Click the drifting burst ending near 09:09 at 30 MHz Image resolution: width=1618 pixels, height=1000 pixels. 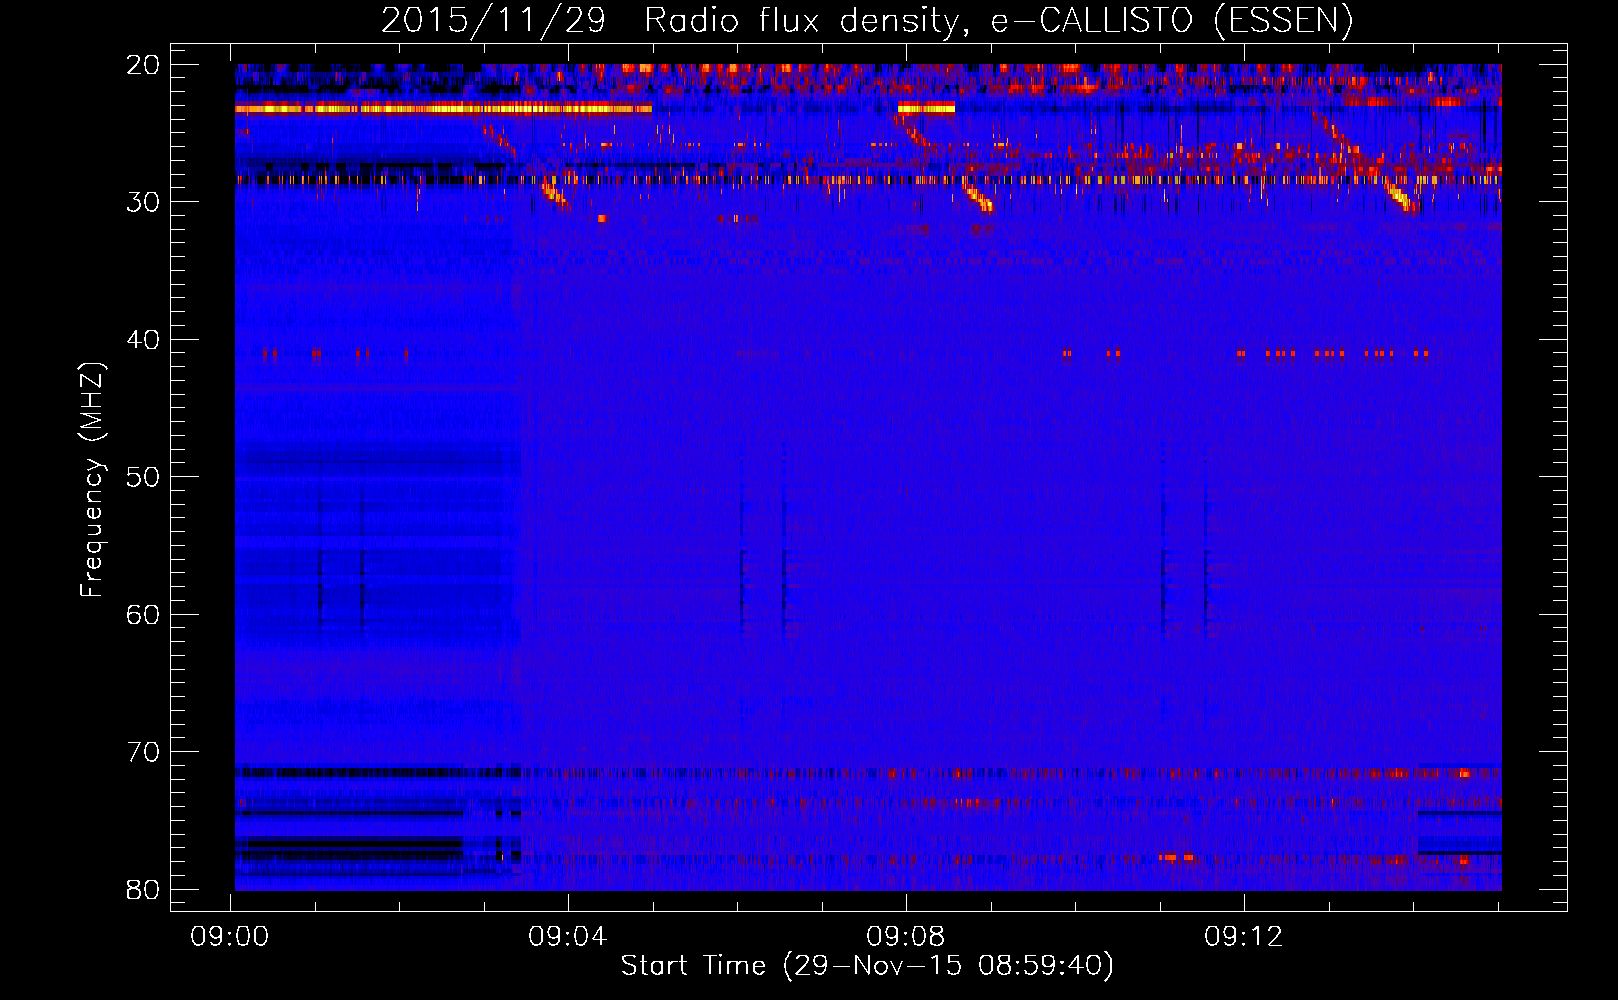979,197
